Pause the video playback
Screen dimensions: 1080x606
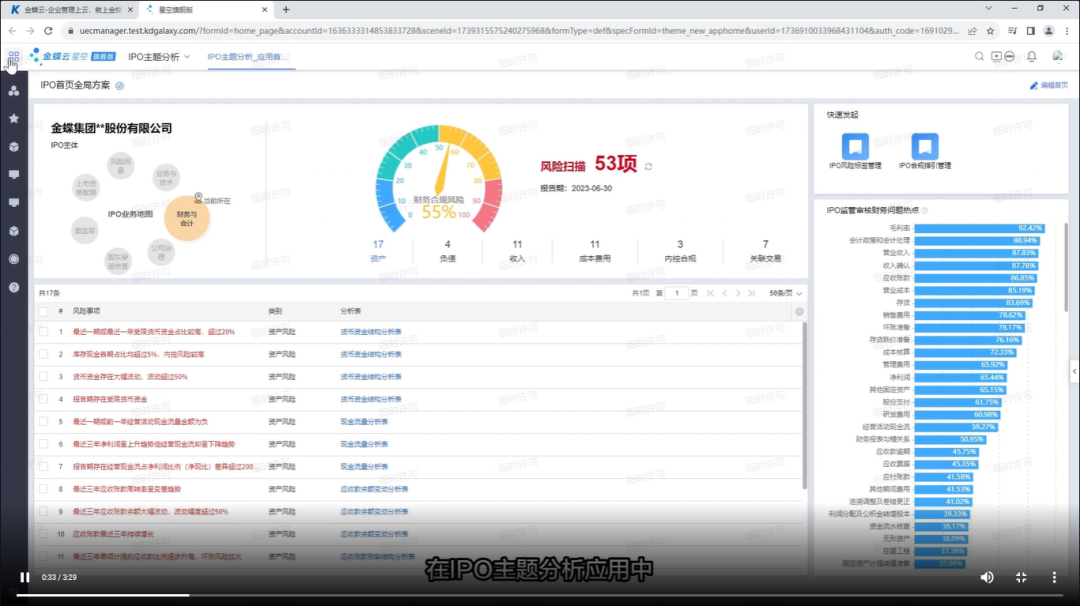point(25,577)
